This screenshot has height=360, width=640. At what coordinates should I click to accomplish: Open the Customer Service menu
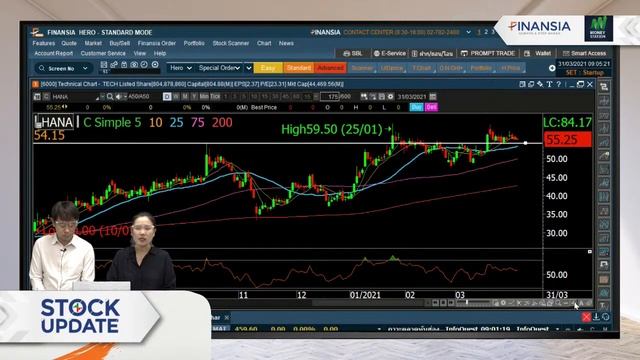tap(103, 53)
